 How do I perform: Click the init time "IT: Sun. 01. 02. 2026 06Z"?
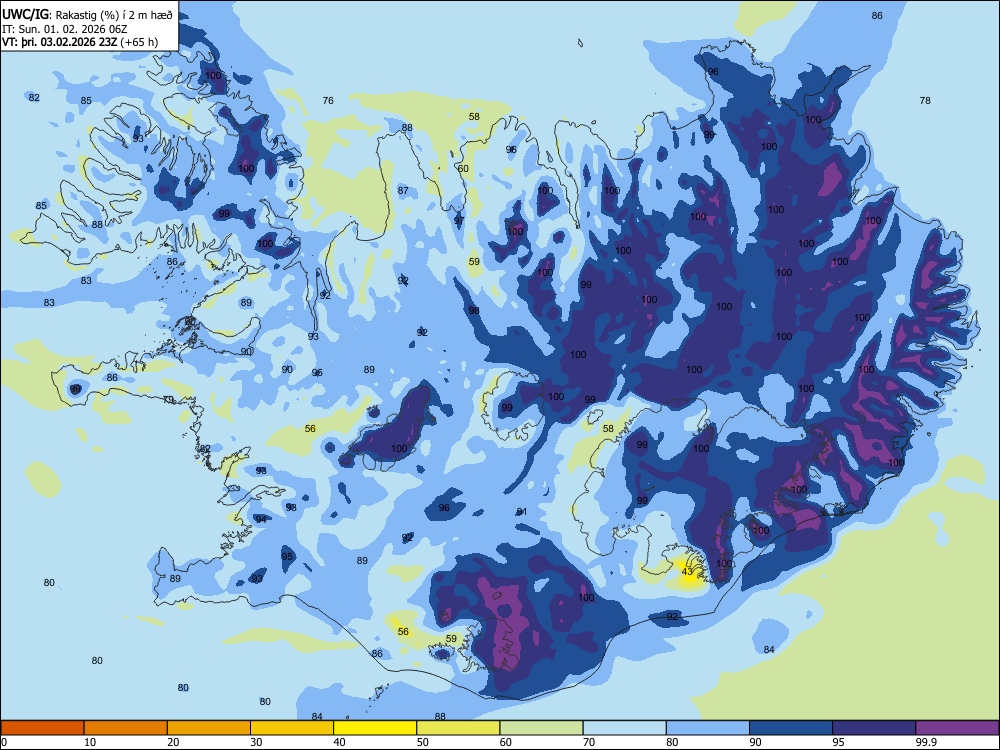[65, 29]
